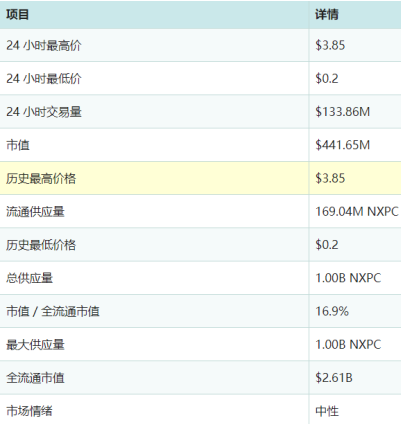Click the $3.85 value for 24 小时最高价

point(330,45)
